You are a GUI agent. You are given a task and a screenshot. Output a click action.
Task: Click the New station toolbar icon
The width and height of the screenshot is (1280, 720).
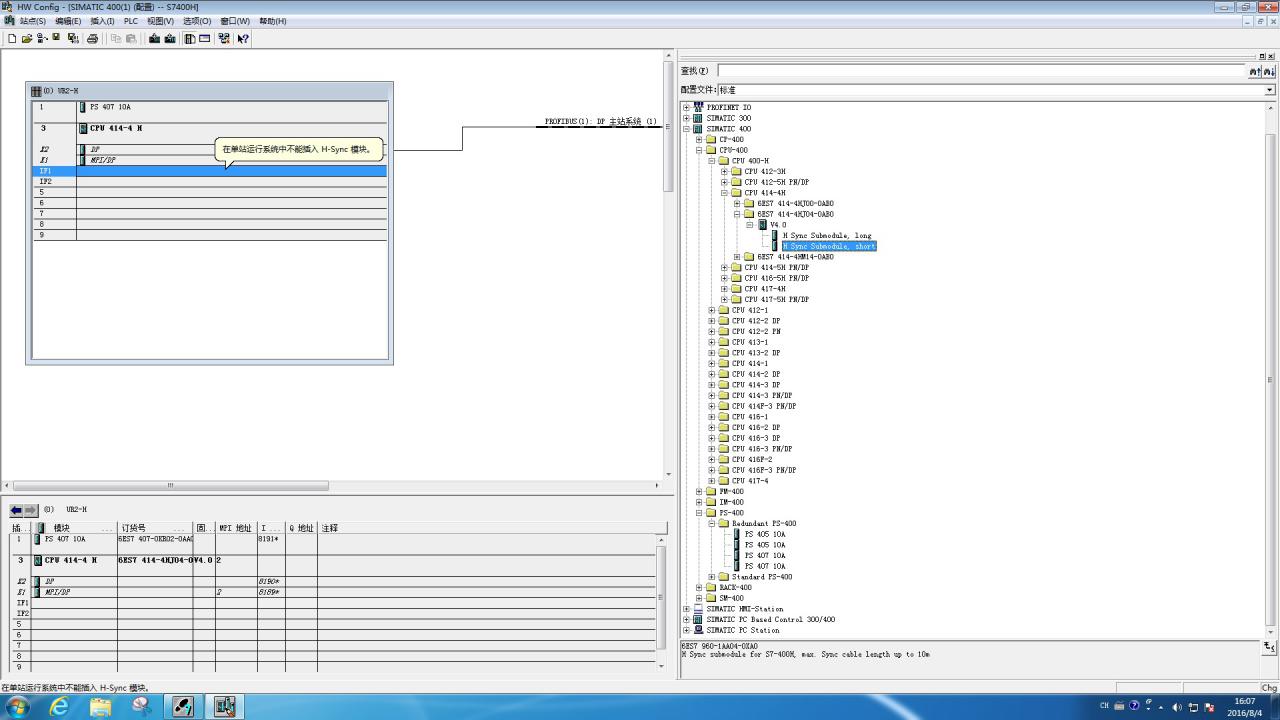pyautogui.click(x=12, y=39)
